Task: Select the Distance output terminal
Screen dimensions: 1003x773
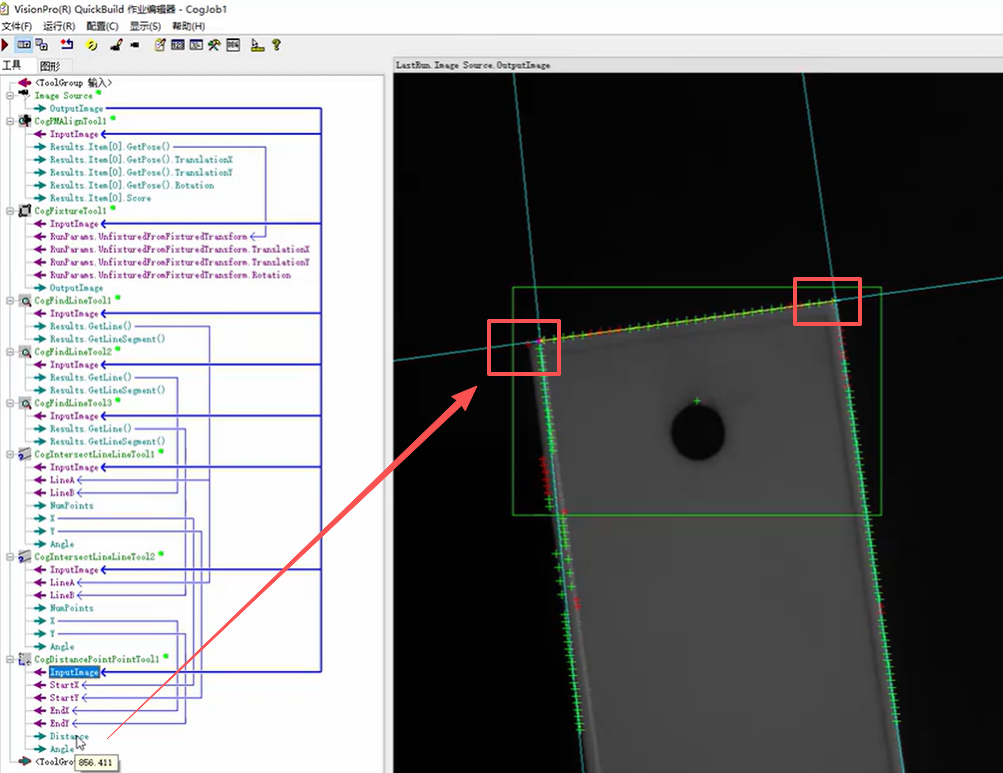Action: point(69,736)
